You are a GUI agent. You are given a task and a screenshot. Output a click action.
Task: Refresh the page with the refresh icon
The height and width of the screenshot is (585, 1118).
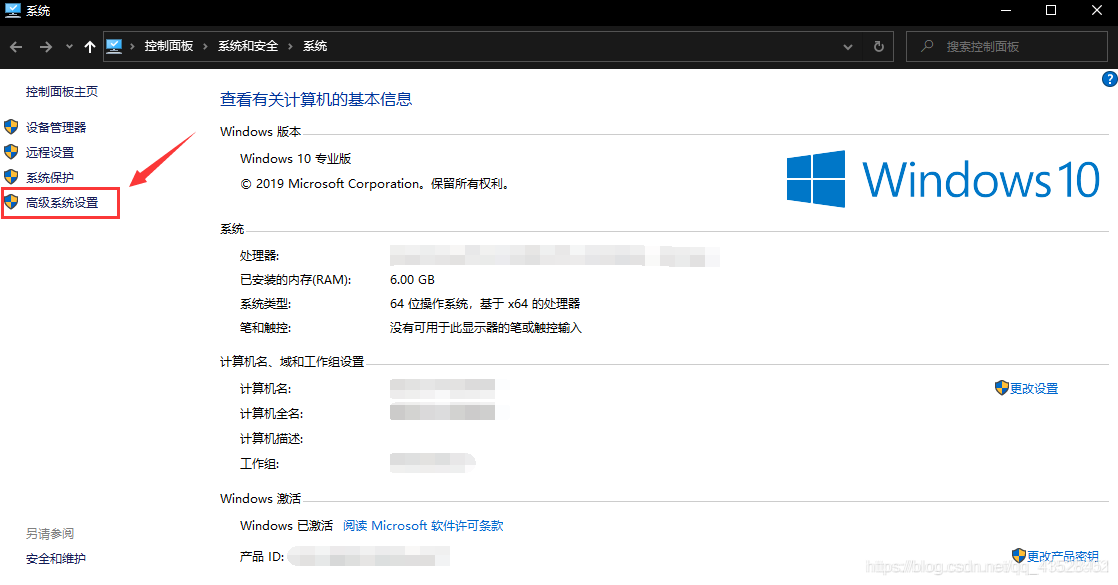pyautogui.click(x=878, y=46)
